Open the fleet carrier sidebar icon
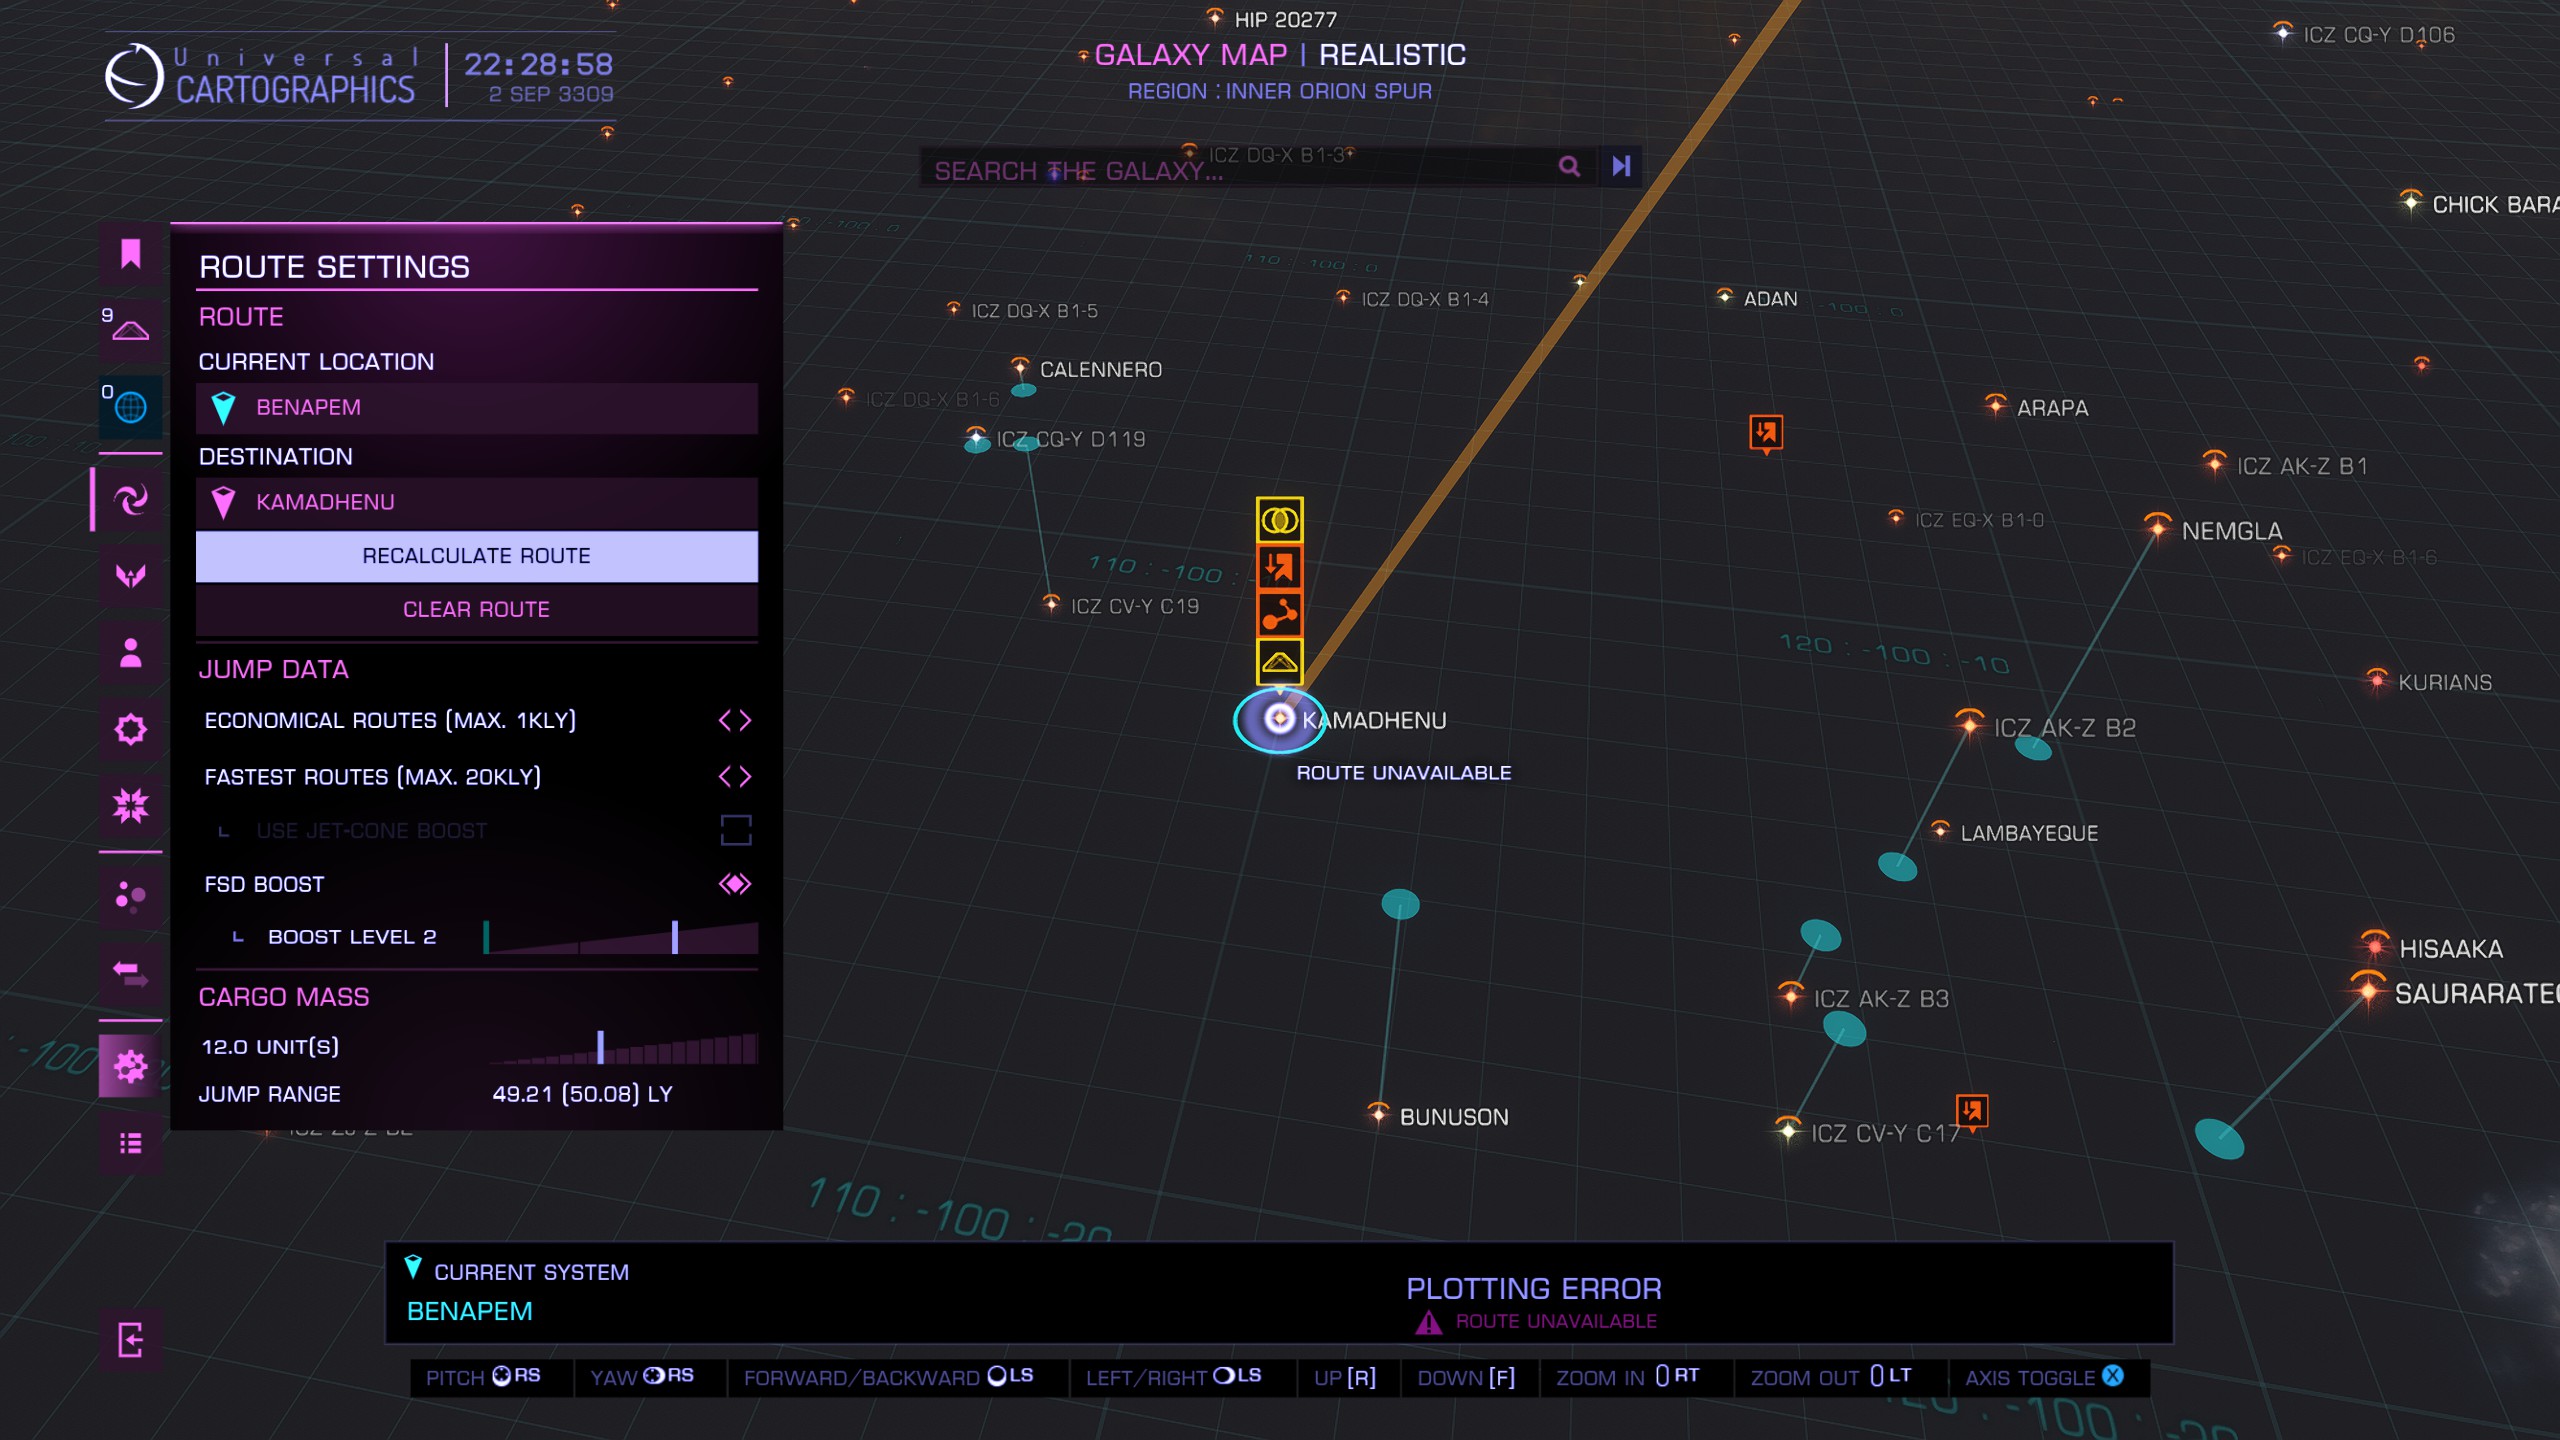Screen dimensions: 2560x1440 130,330
